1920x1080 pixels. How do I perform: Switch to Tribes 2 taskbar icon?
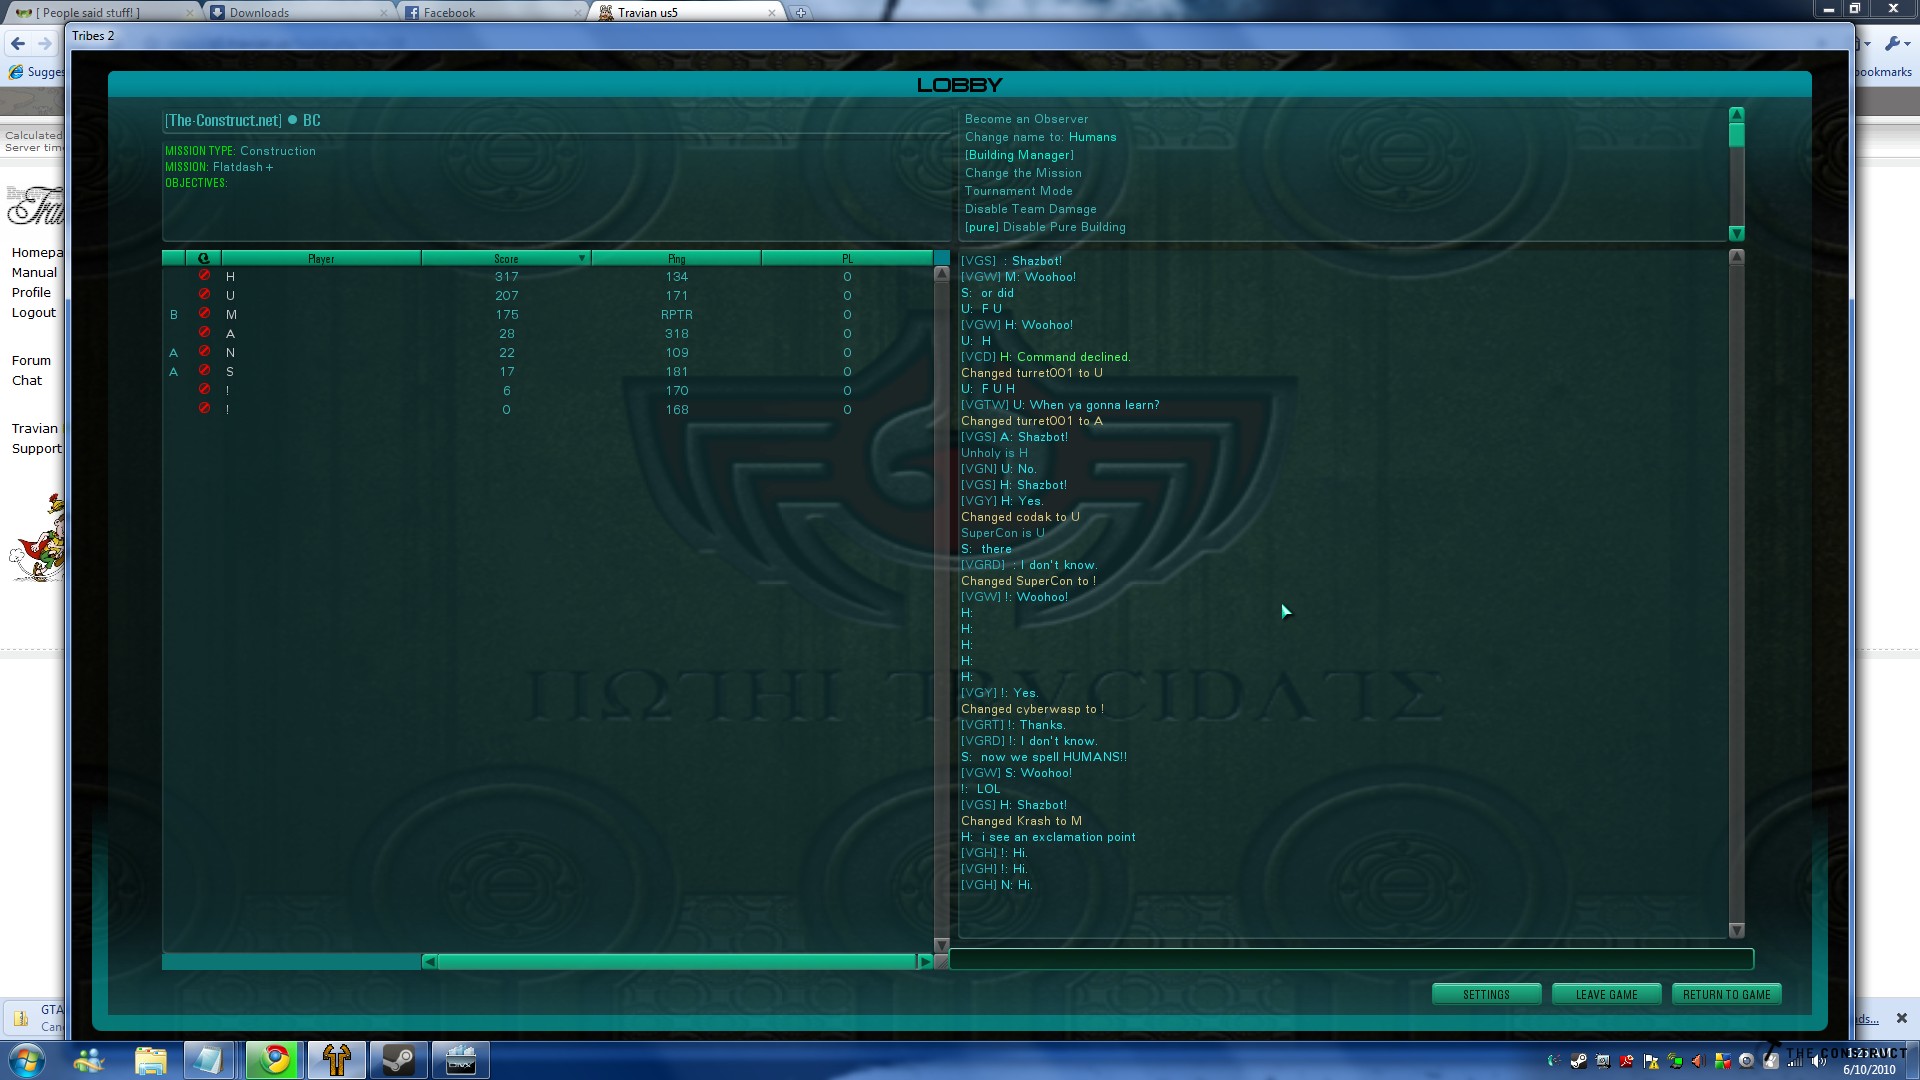coord(337,1060)
